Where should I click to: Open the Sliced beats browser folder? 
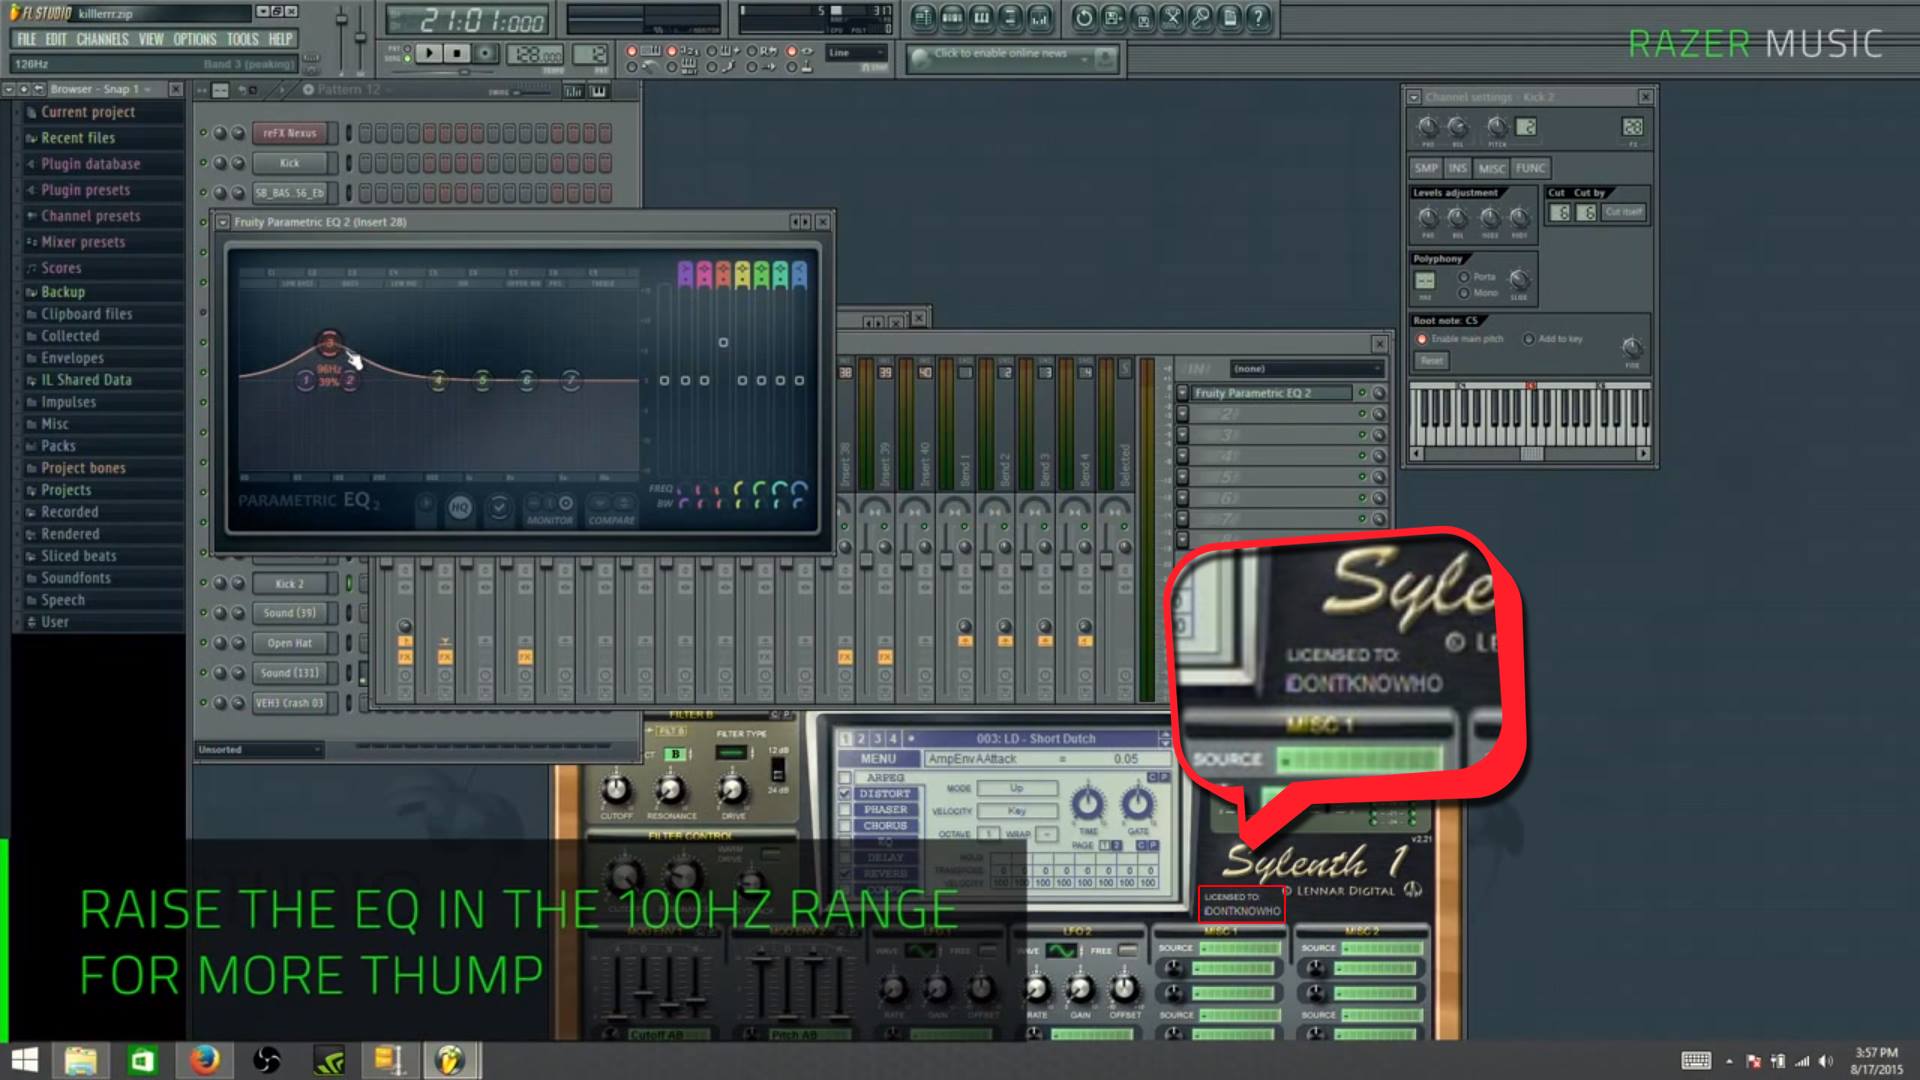click(78, 556)
